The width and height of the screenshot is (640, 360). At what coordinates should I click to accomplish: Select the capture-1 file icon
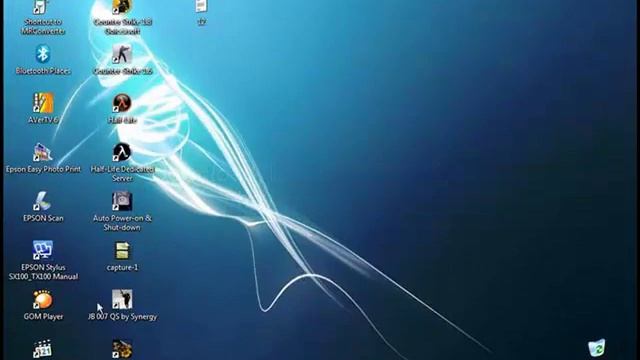[x=122, y=251]
